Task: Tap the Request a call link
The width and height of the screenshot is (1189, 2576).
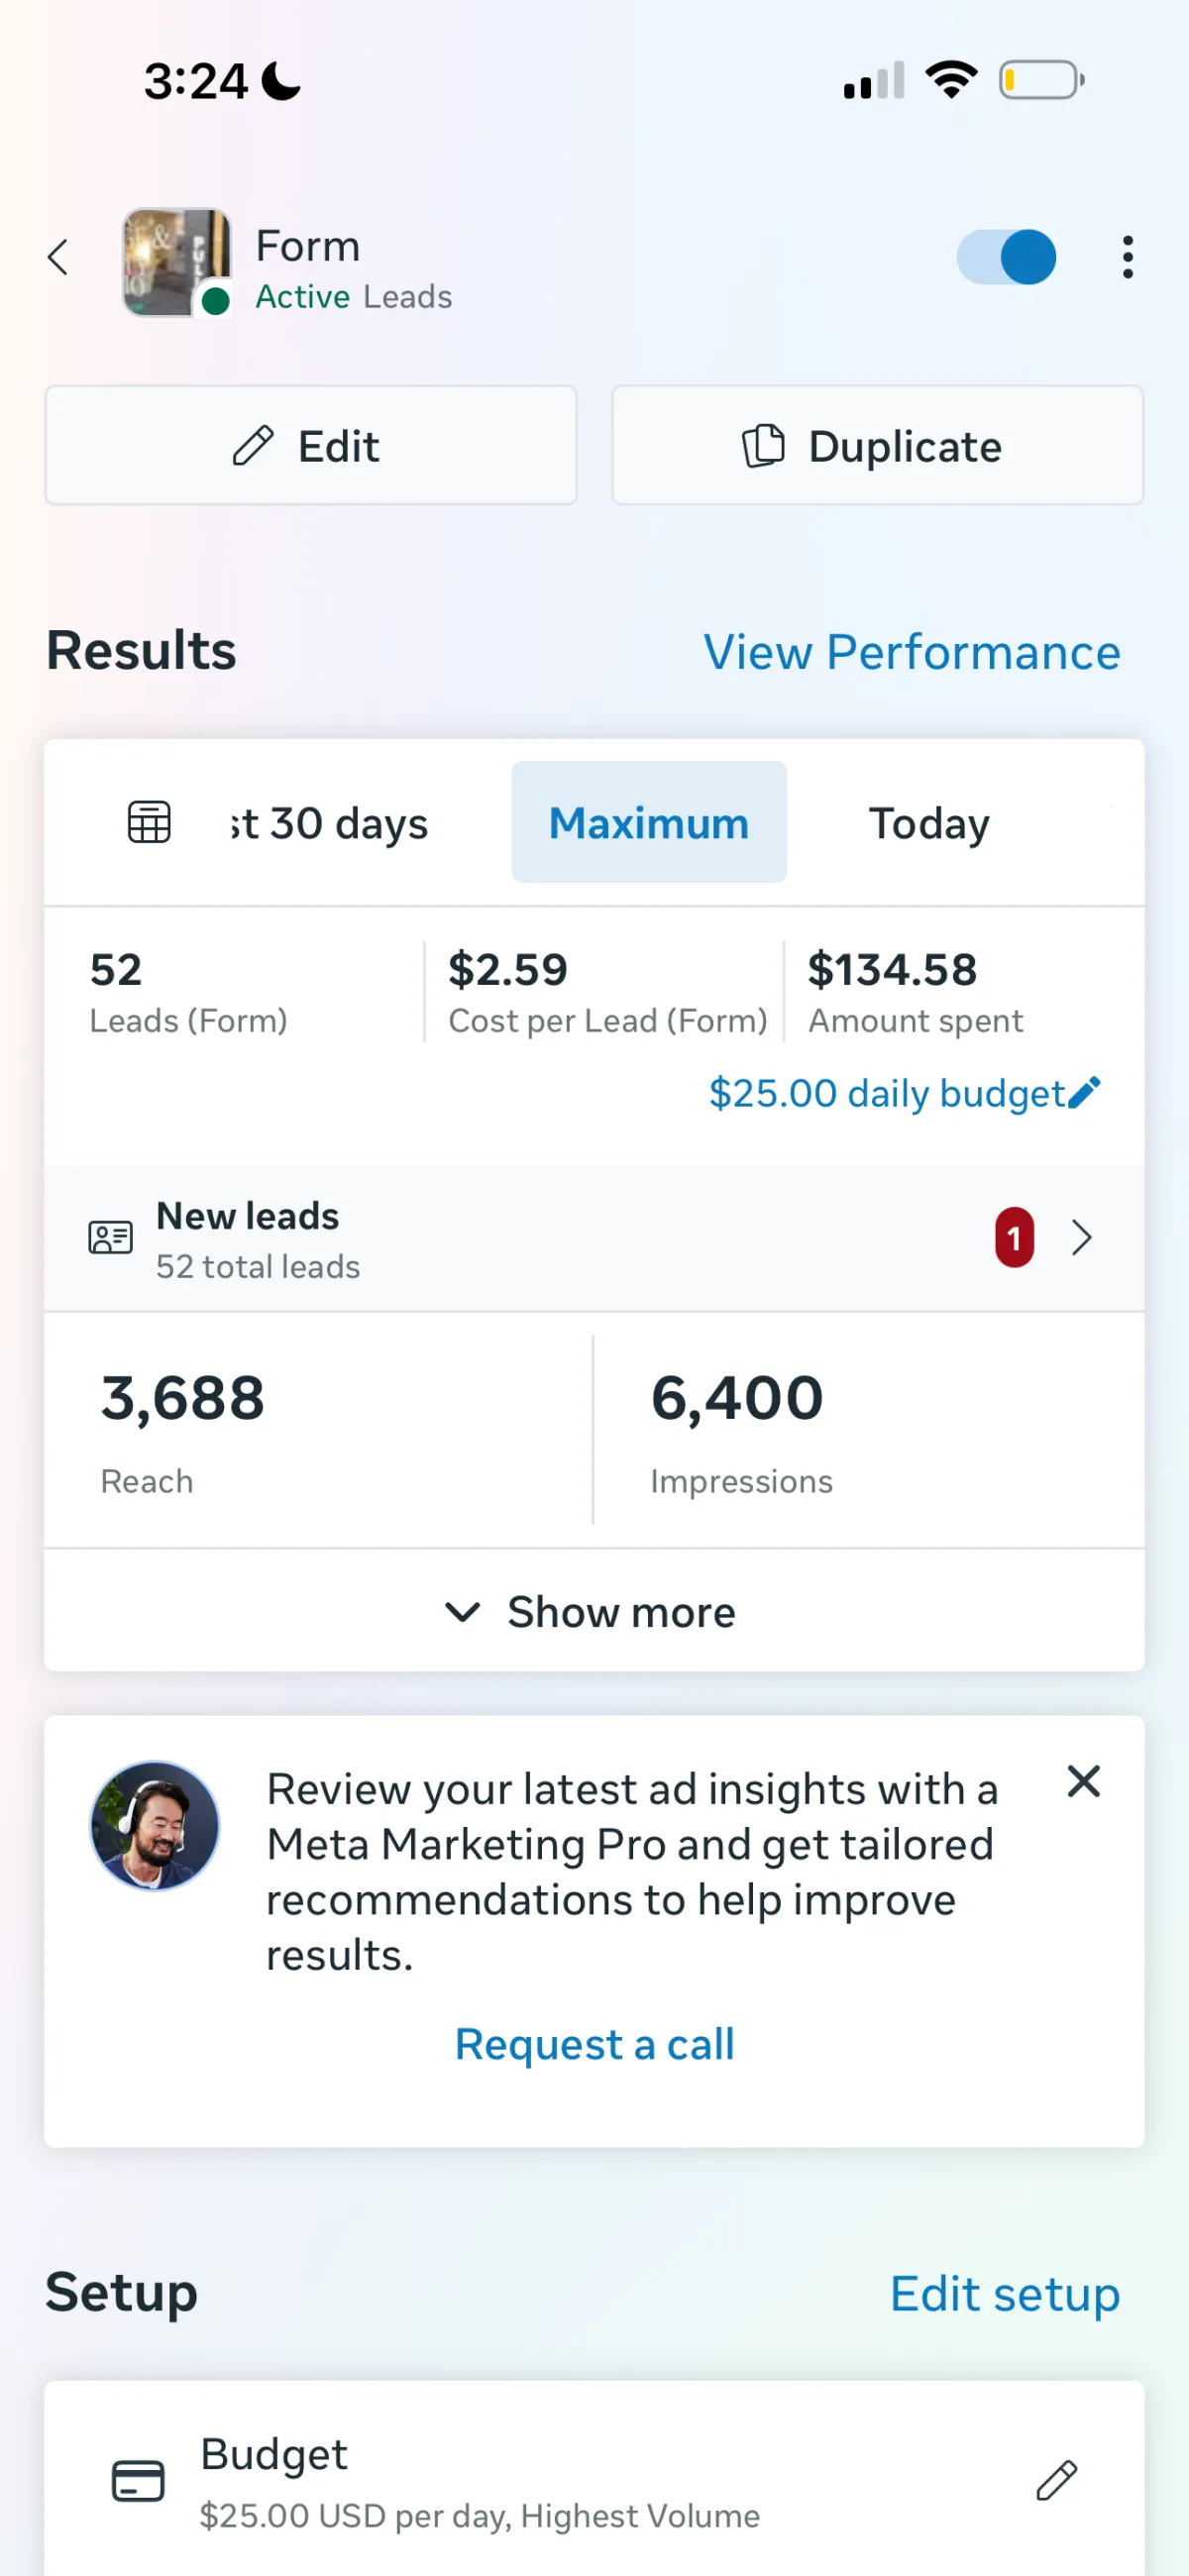Action: 594,2043
